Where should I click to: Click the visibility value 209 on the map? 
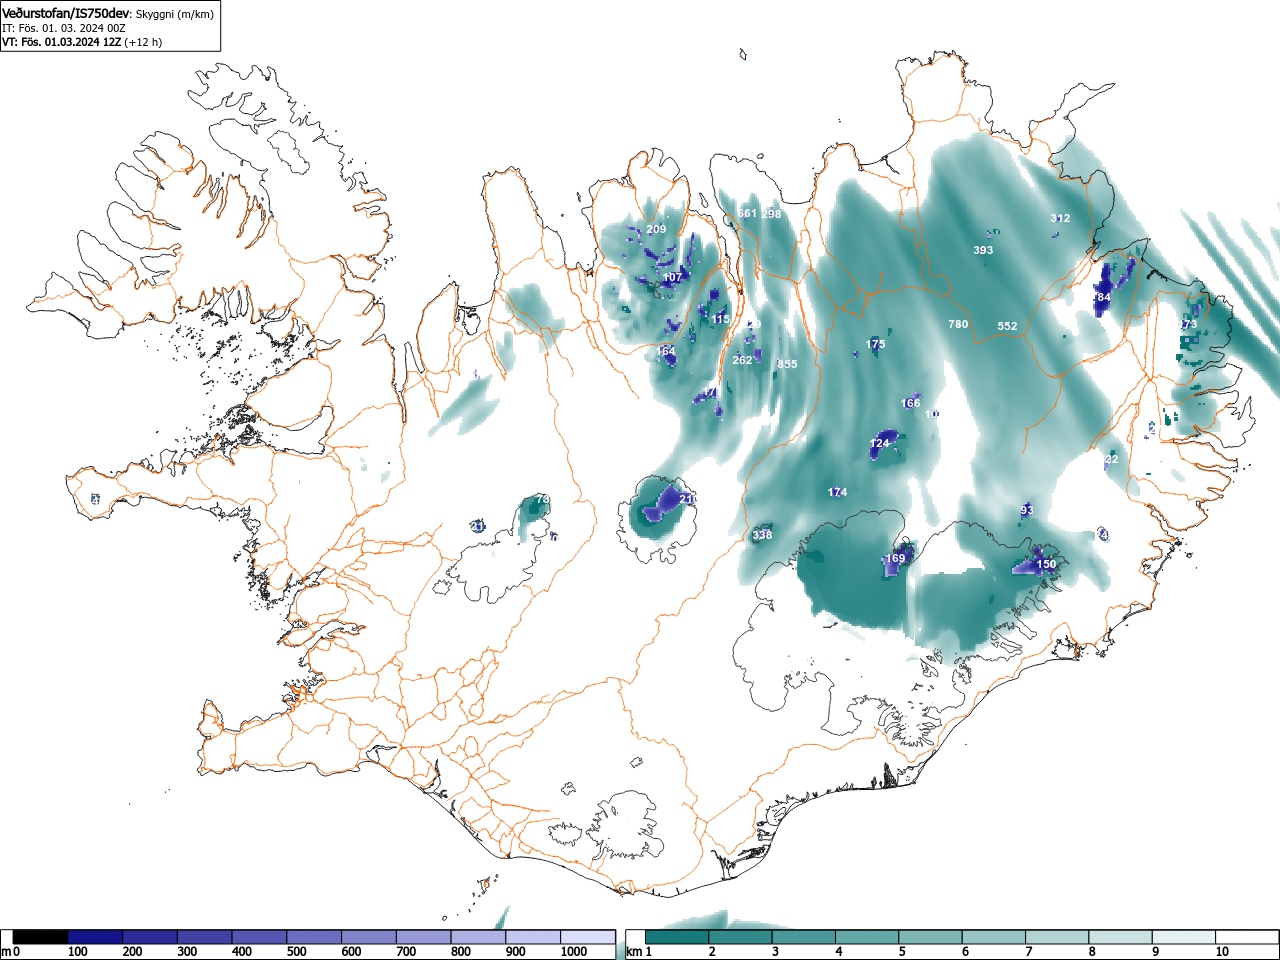tap(656, 230)
